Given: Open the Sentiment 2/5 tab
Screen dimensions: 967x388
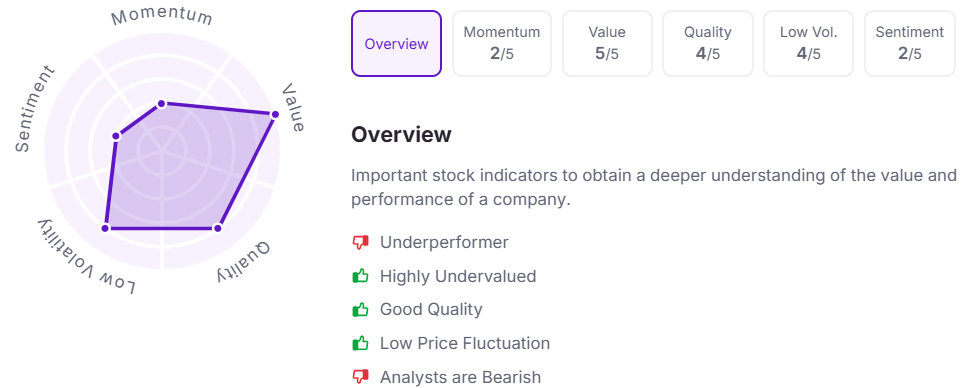Looking at the screenshot, I should tap(910, 44).
